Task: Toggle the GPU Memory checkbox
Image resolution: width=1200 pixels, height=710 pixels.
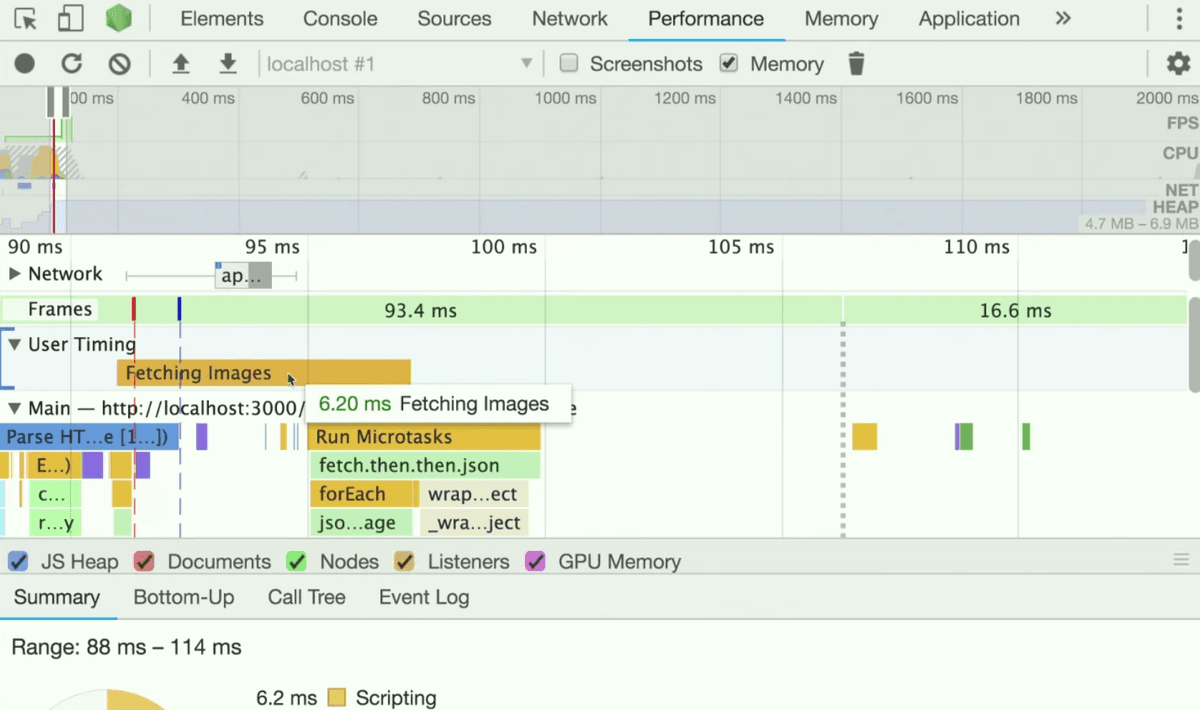Action: (x=536, y=561)
